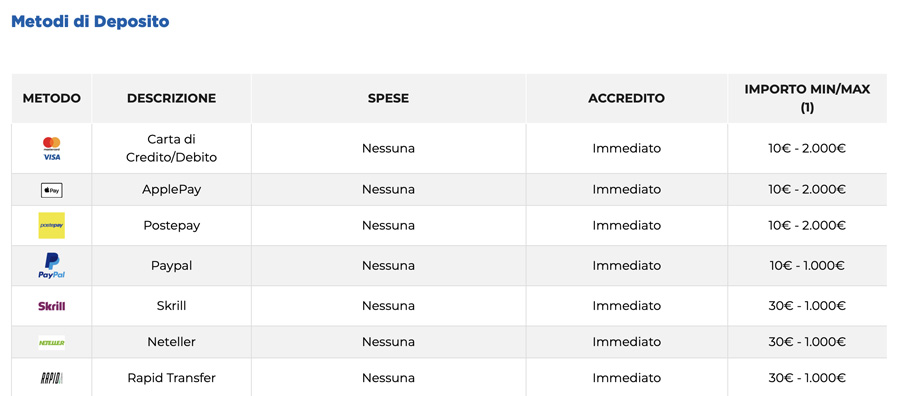The height and width of the screenshot is (396, 900).
Task: Select the ACCREDITO column header
Action: pos(626,98)
